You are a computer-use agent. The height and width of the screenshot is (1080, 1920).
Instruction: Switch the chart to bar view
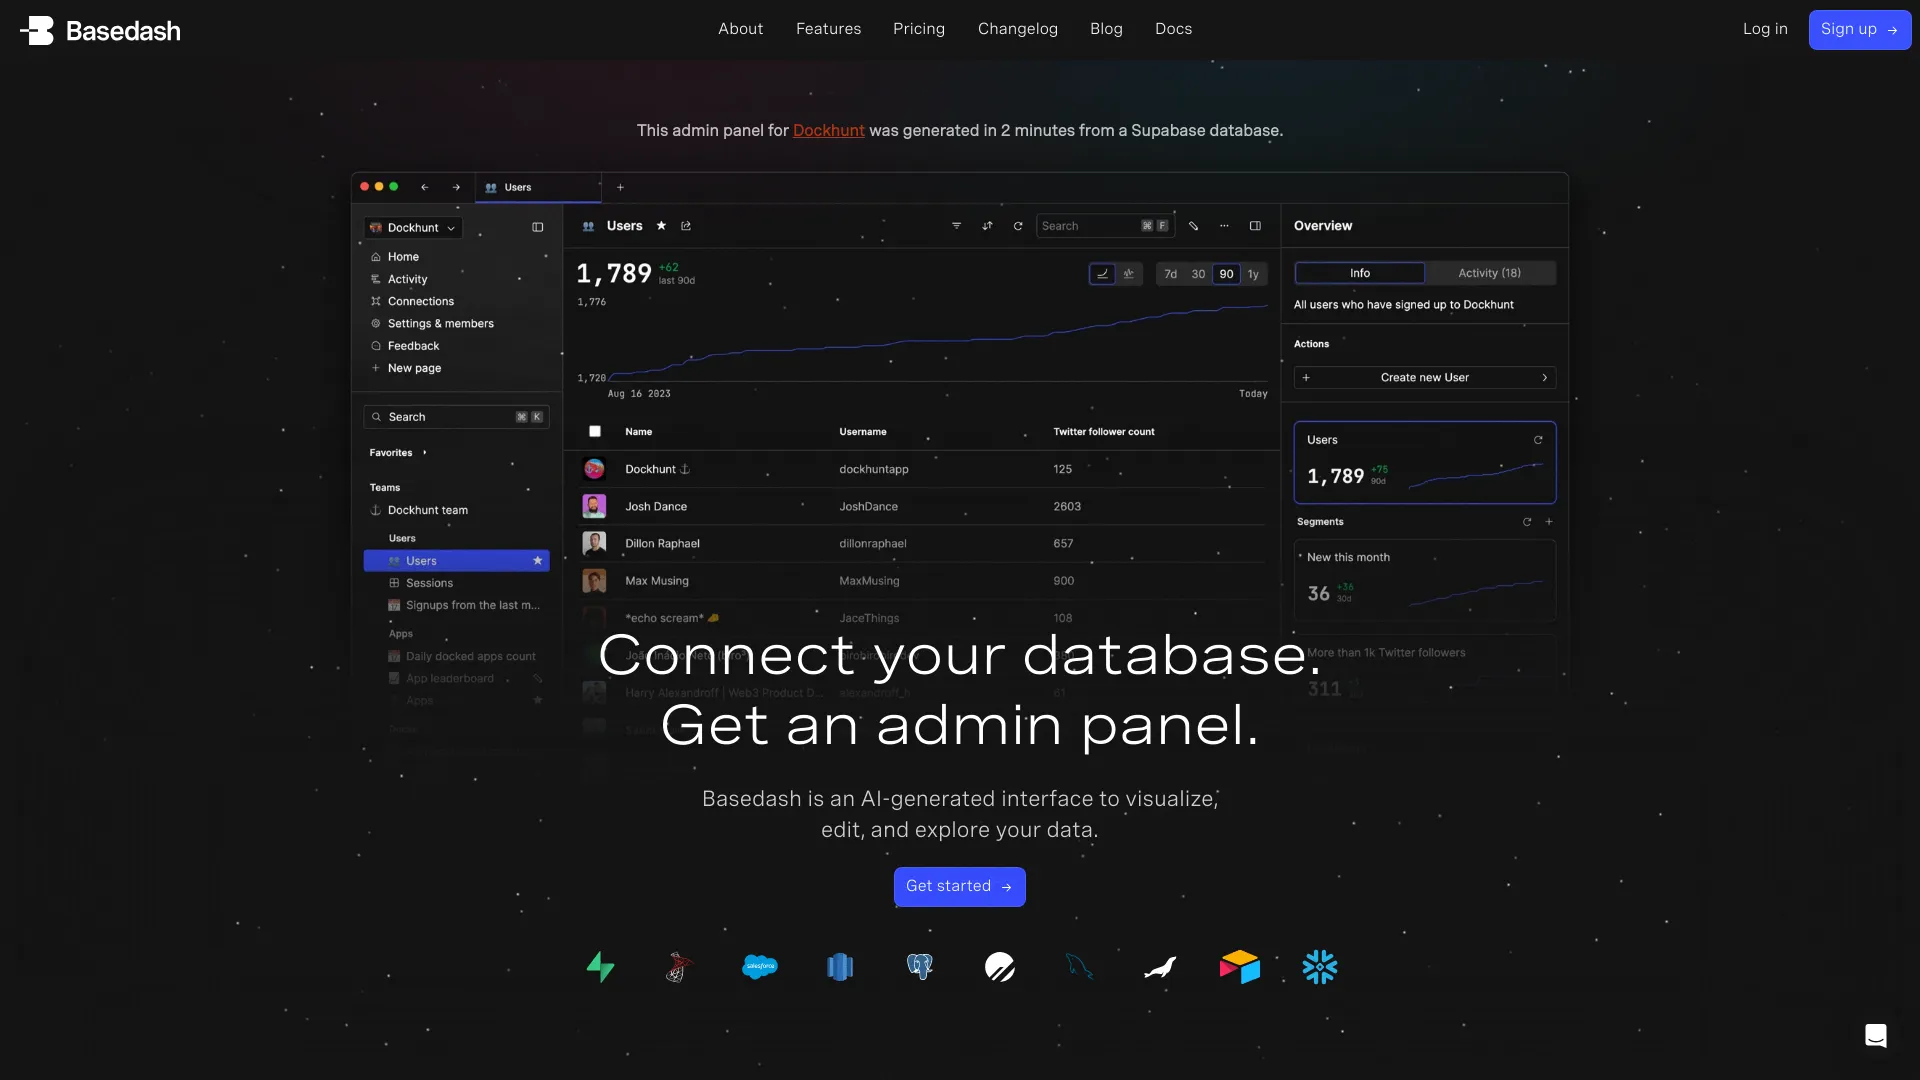pos(1128,274)
